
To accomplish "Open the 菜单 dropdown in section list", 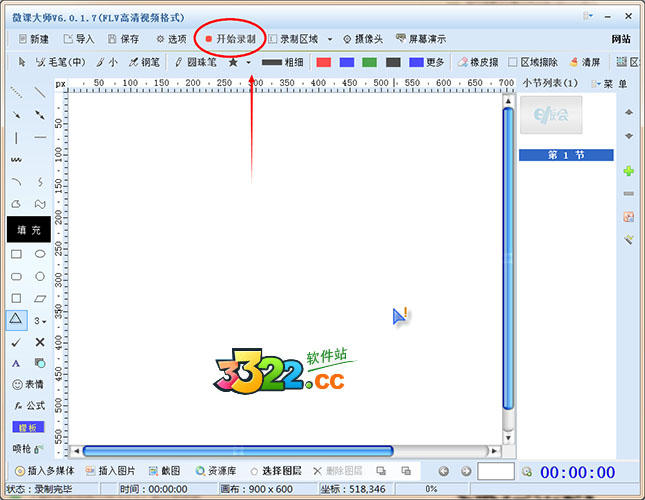I will (x=609, y=84).
